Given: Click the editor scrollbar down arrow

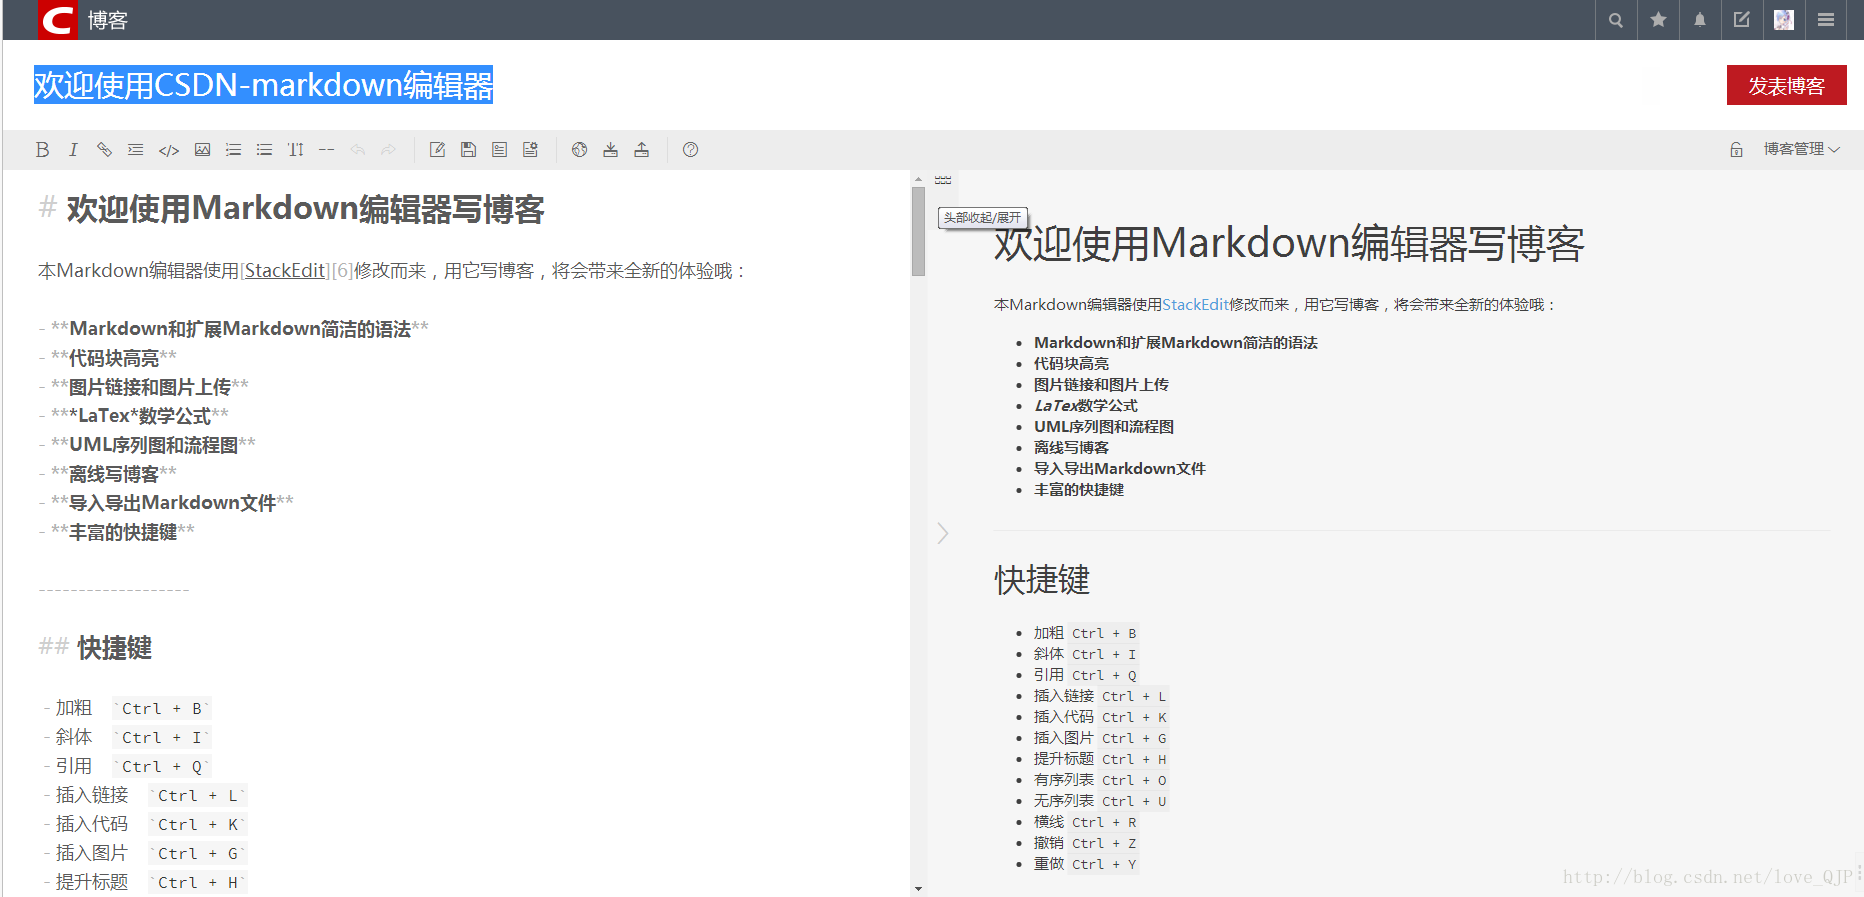Looking at the screenshot, I should [918, 889].
